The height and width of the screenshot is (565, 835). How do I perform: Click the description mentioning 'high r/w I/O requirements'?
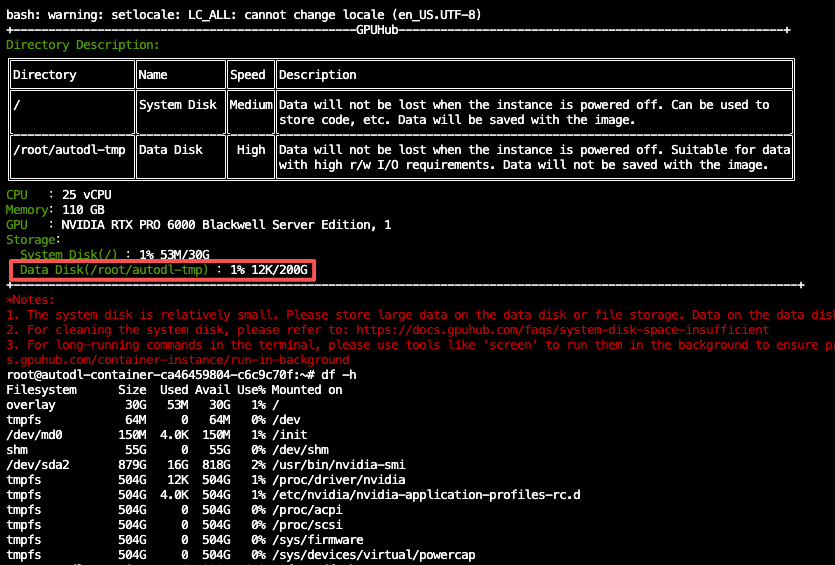coord(534,157)
